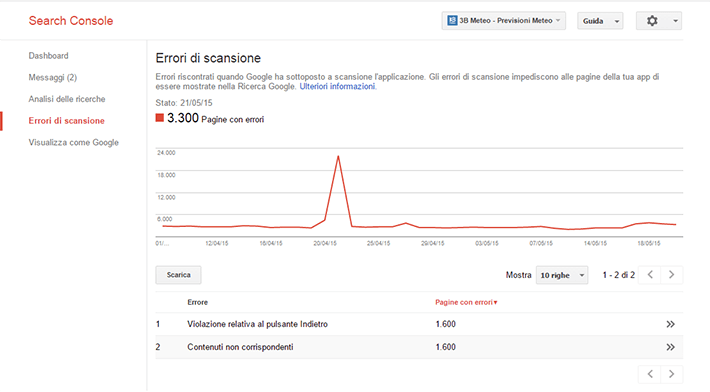Click the 18/05/15 chart axis label
Viewport: 710px width, 392px height.
click(648, 244)
